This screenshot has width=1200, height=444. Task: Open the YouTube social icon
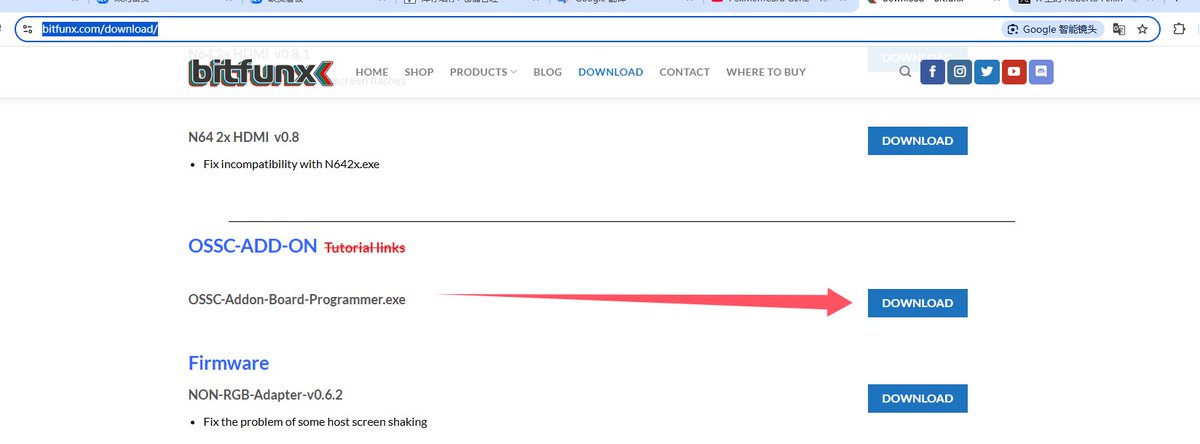pyautogui.click(x=1014, y=72)
